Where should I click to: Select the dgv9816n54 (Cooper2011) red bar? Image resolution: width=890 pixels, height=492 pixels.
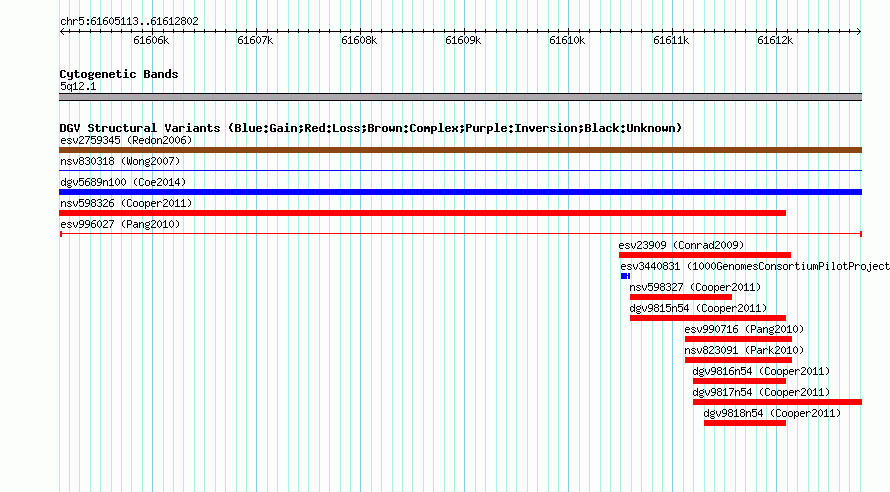pos(739,381)
